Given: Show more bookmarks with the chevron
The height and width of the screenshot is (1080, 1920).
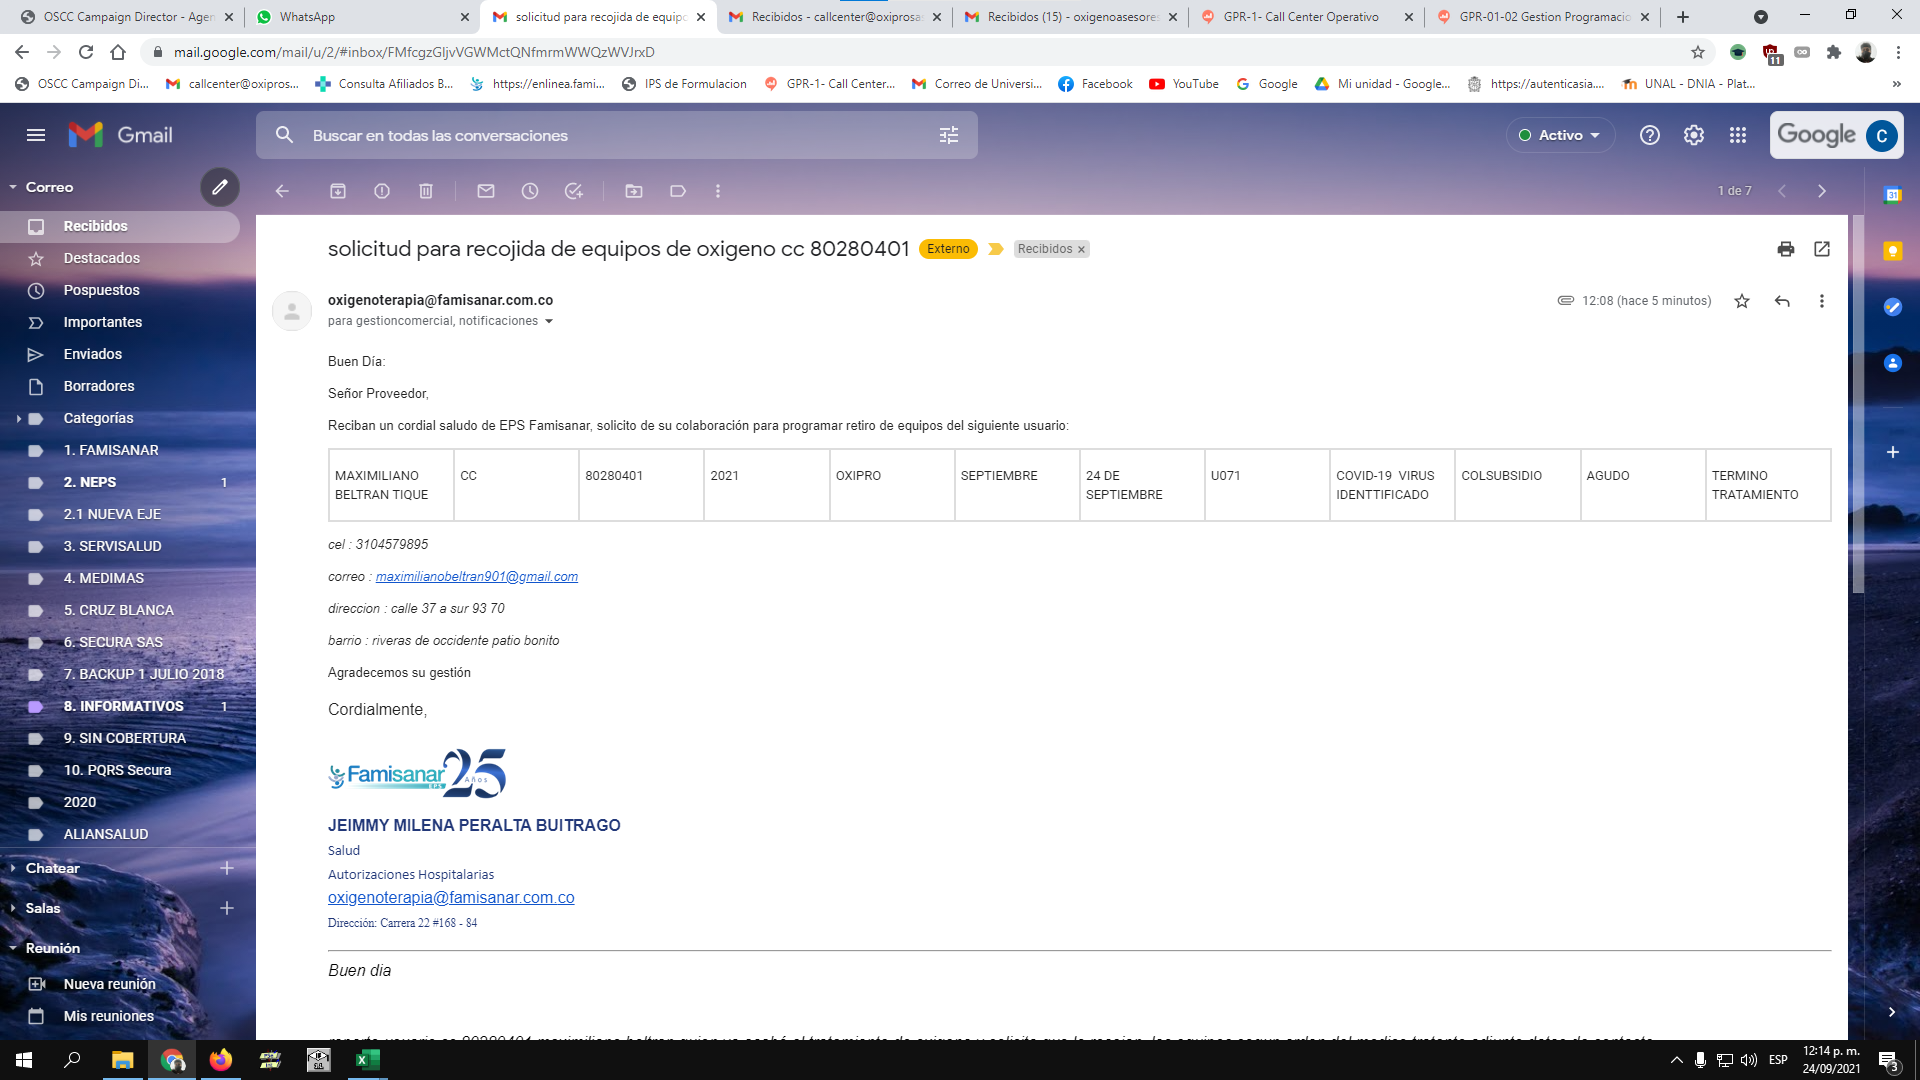Looking at the screenshot, I should tap(1897, 84).
